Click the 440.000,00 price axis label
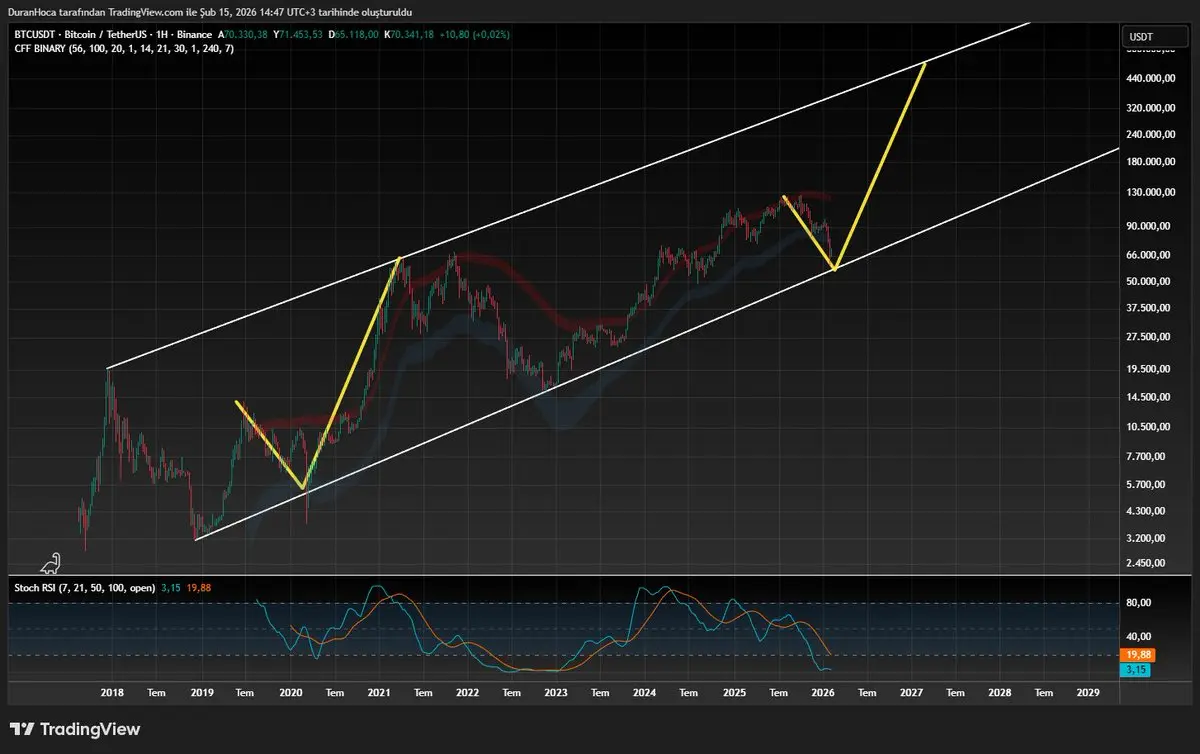Screen dimensions: 1200x754 [x=1150, y=78]
